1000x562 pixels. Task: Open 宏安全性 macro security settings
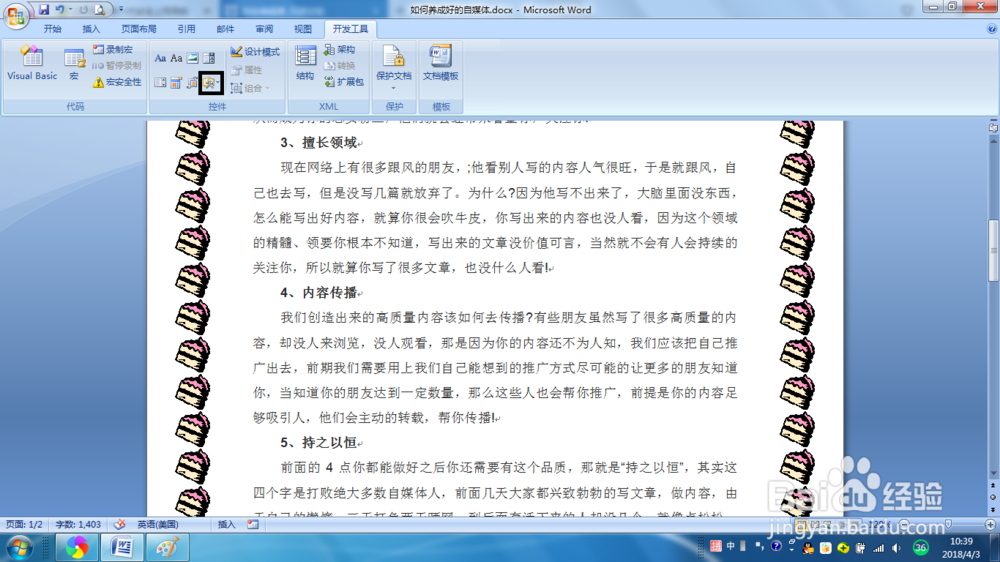(117, 82)
